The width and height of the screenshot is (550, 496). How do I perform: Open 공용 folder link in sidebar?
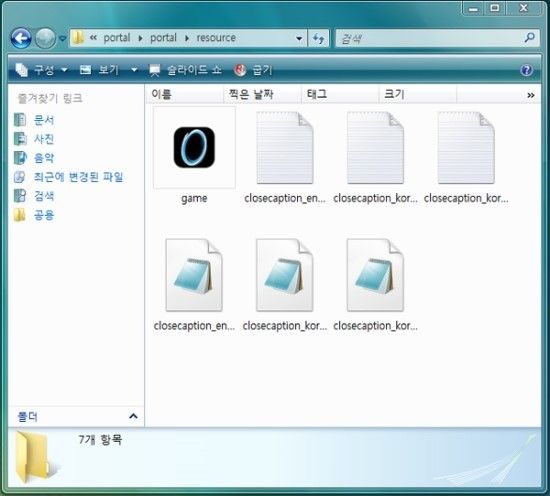point(44,215)
